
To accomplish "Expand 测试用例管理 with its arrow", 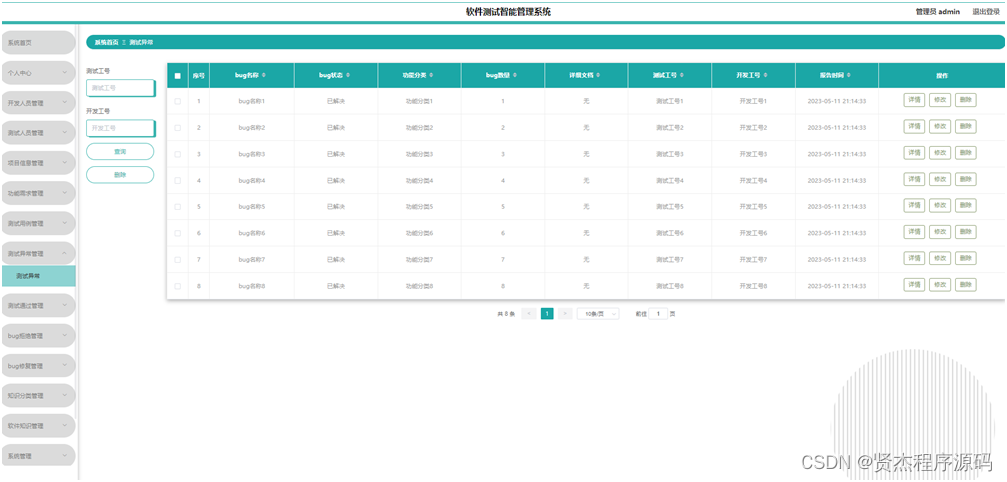I will pos(64,223).
